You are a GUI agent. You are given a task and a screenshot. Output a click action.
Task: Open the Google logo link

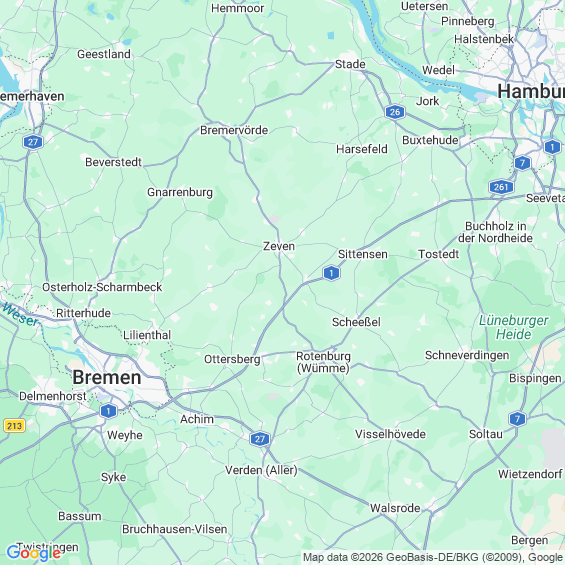coord(34,553)
